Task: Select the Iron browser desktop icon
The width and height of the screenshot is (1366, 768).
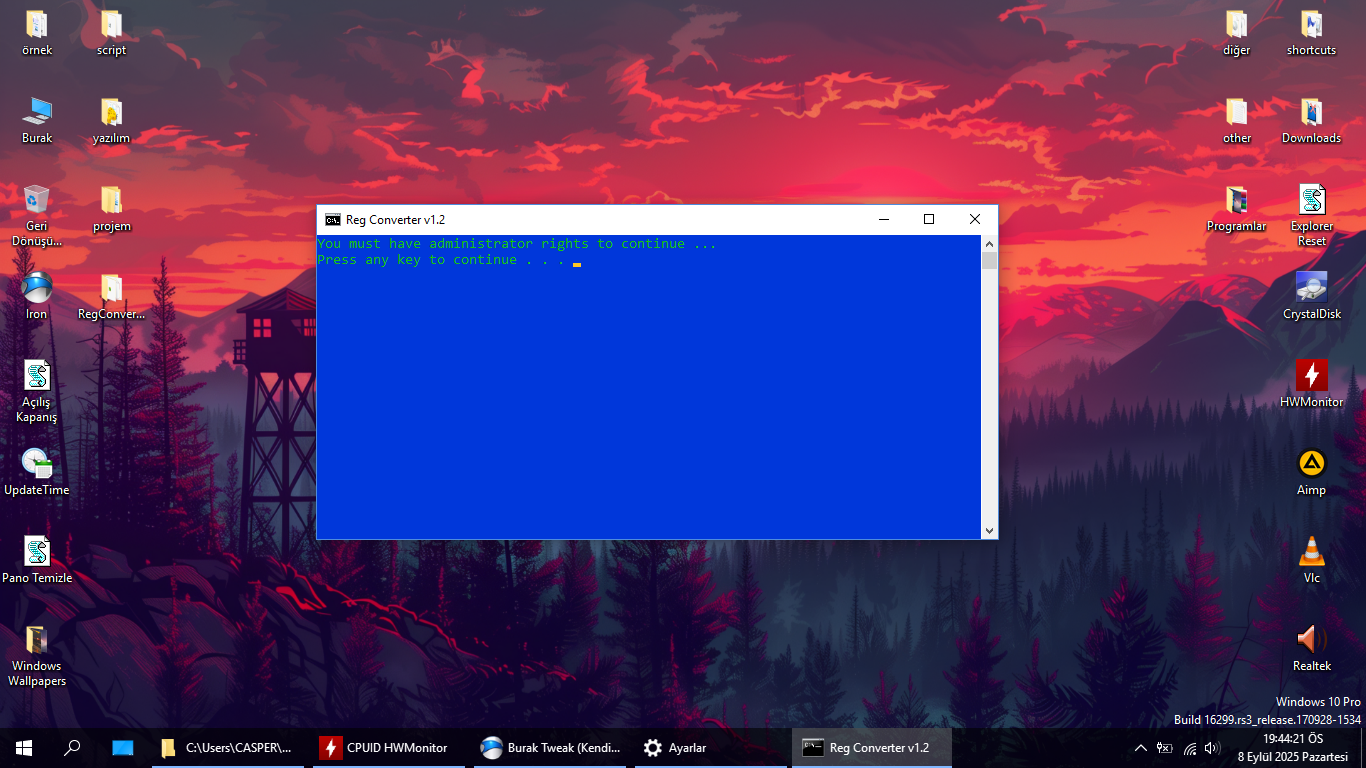Action: click(x=37, y=295)
